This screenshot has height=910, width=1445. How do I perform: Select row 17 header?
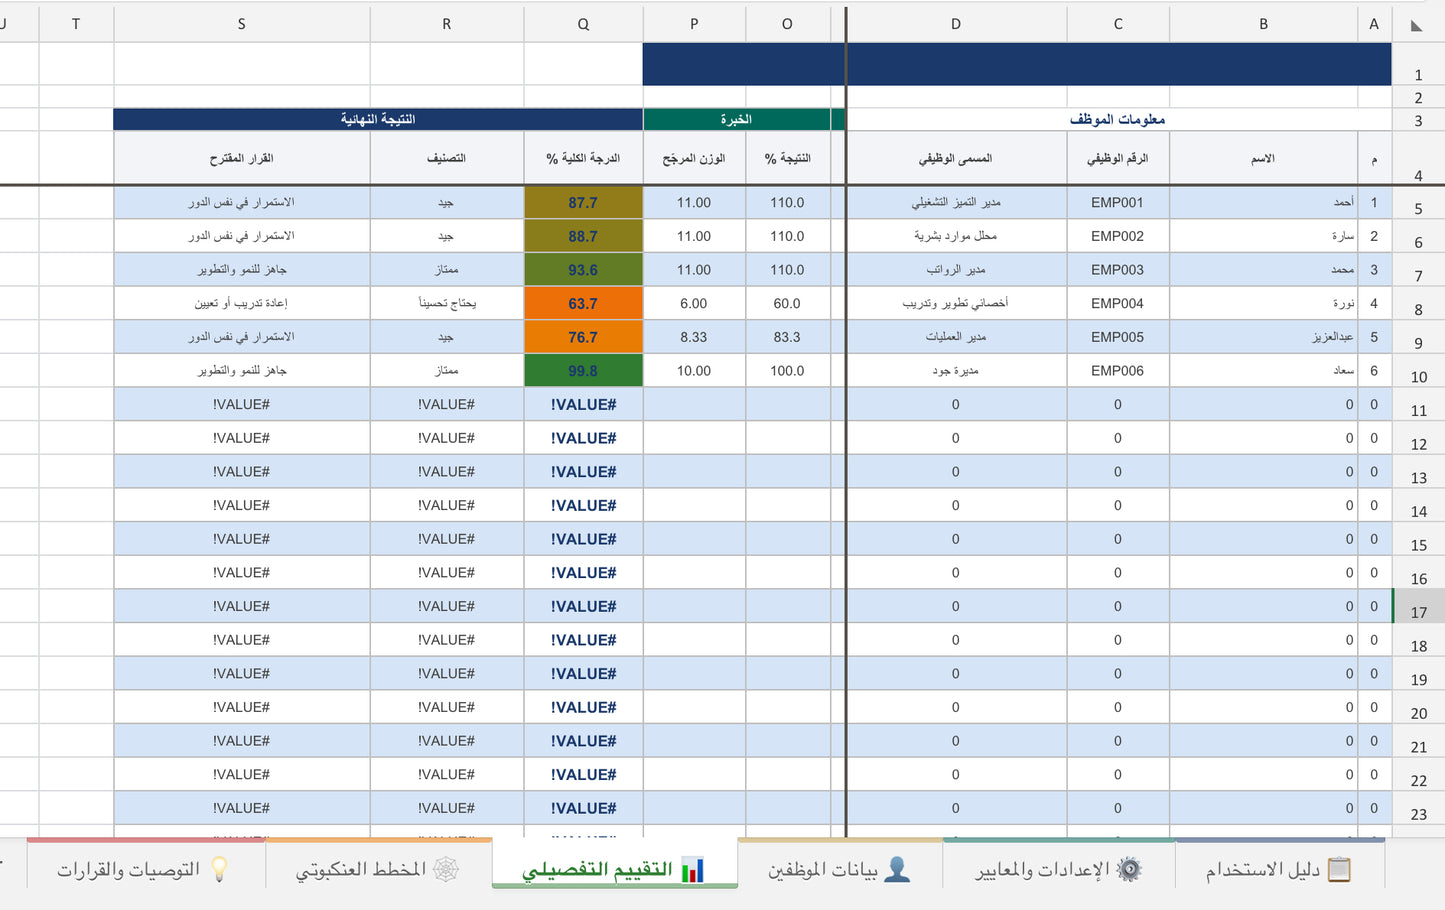tap(1418, 607)
